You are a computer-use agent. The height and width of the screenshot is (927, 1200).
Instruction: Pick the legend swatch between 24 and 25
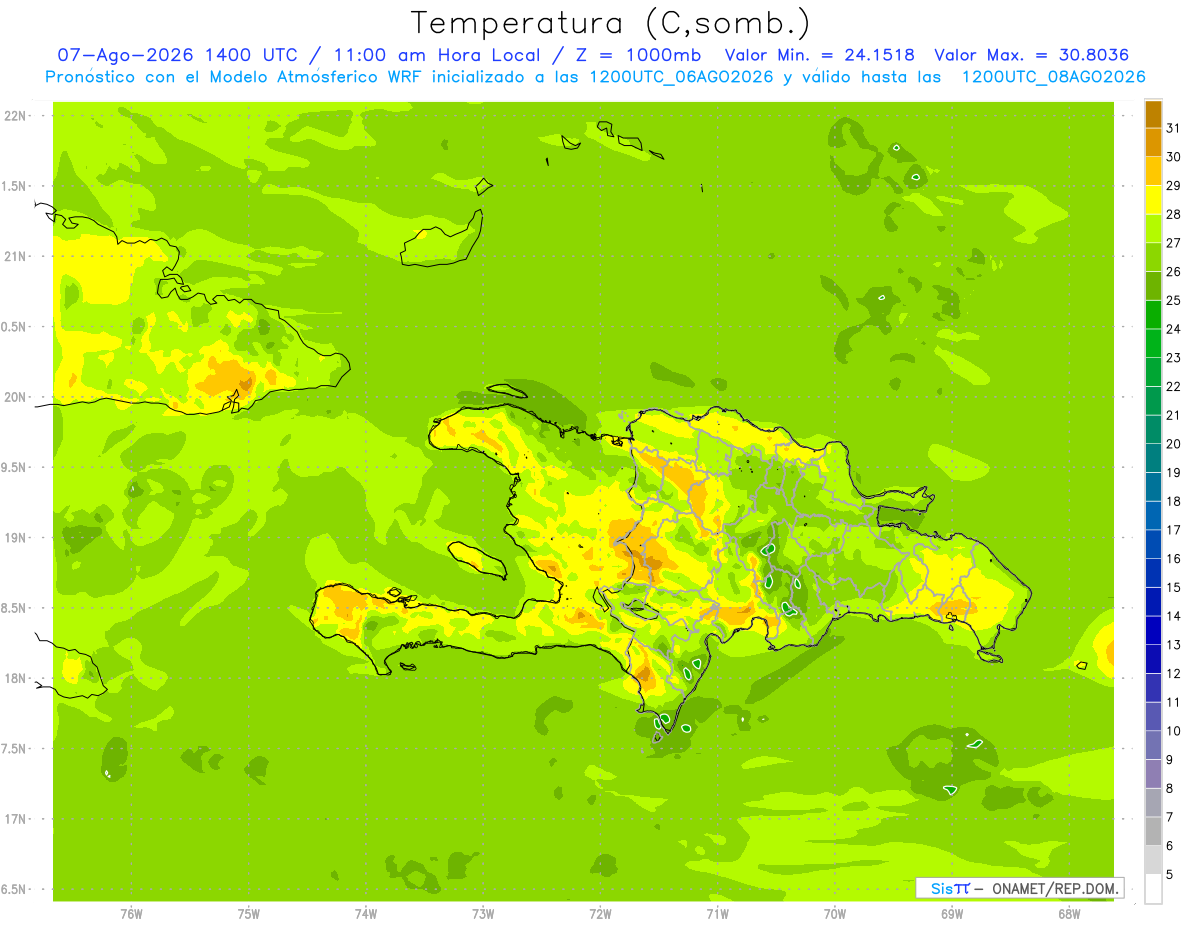[1153, 315]
